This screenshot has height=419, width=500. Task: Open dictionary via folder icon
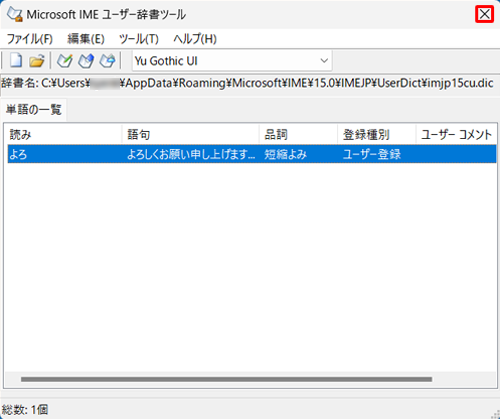37,61
